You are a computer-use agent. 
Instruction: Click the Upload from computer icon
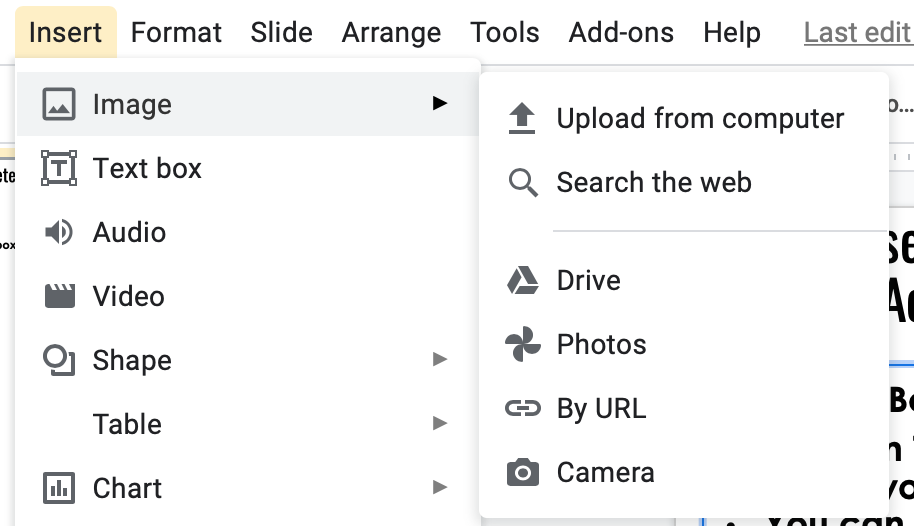point(522,118)
